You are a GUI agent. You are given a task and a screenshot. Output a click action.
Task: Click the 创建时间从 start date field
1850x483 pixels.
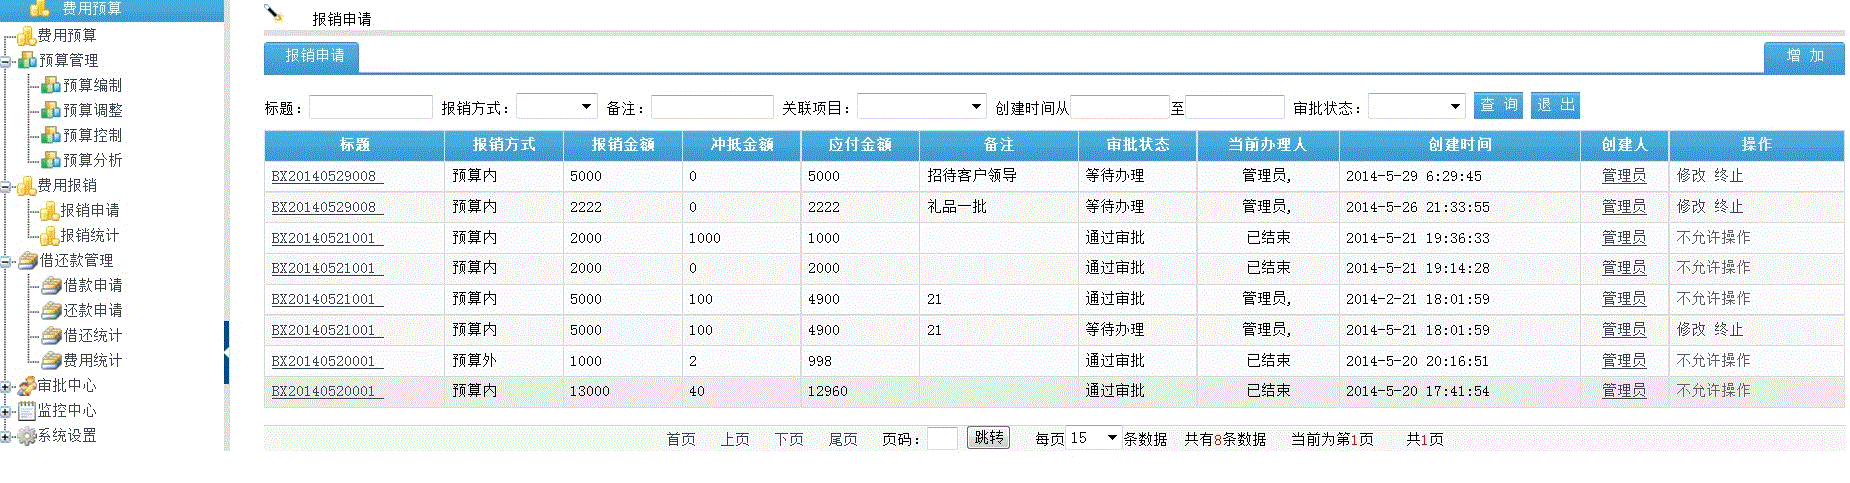1120,107
